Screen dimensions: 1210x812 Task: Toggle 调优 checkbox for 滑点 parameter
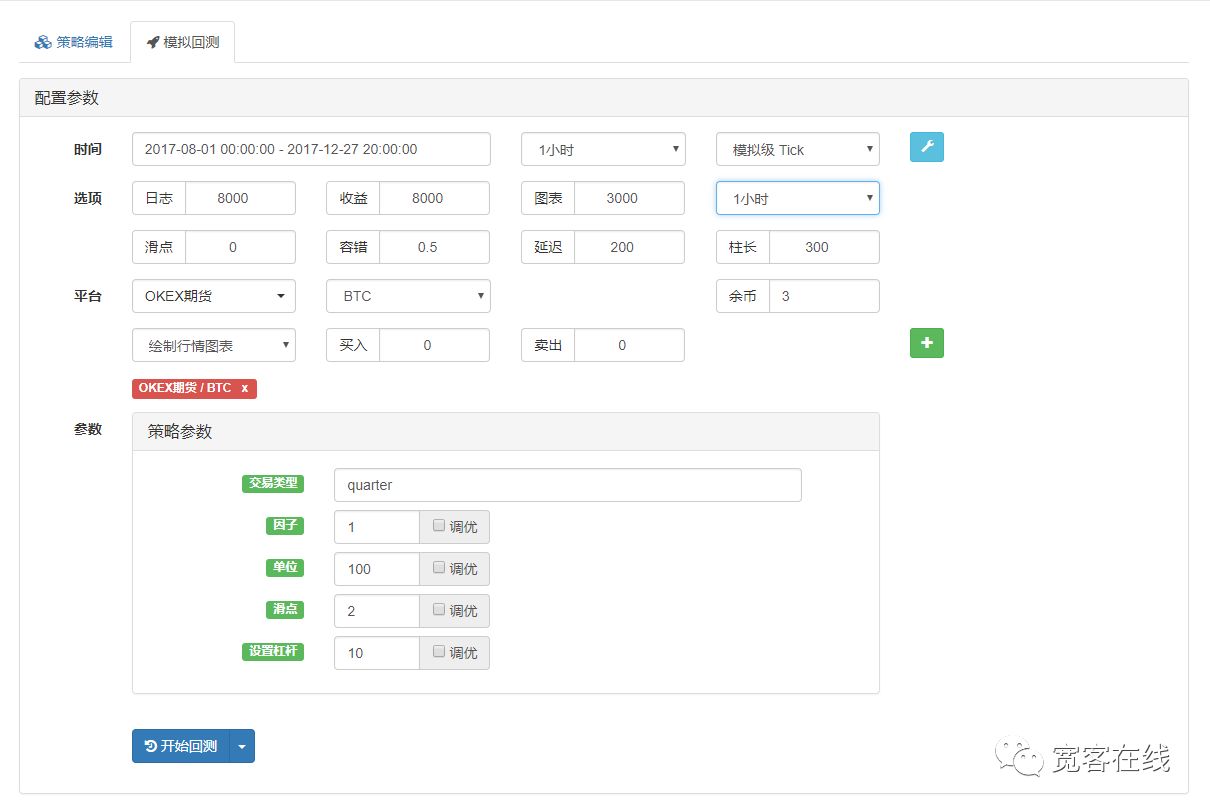tap(439, 610)
